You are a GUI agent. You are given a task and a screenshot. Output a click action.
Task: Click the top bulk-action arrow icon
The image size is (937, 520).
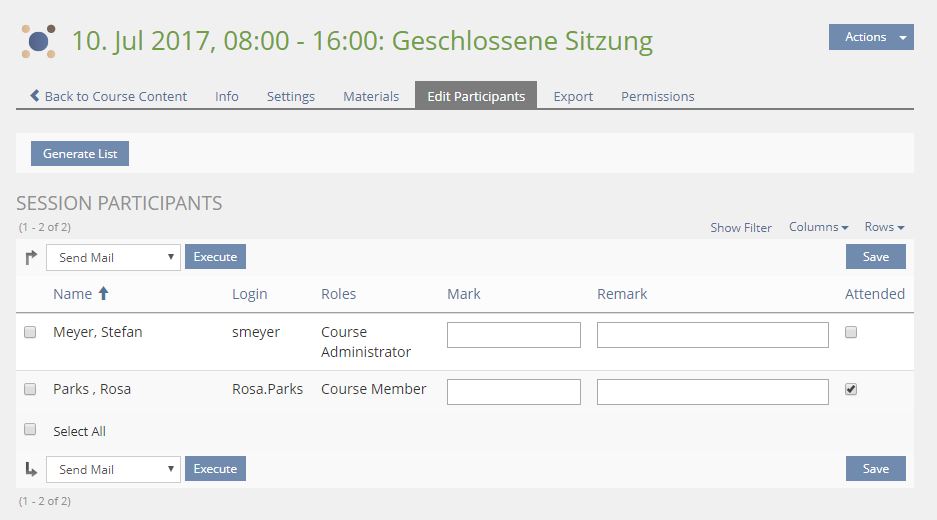[x=31, y=257]
